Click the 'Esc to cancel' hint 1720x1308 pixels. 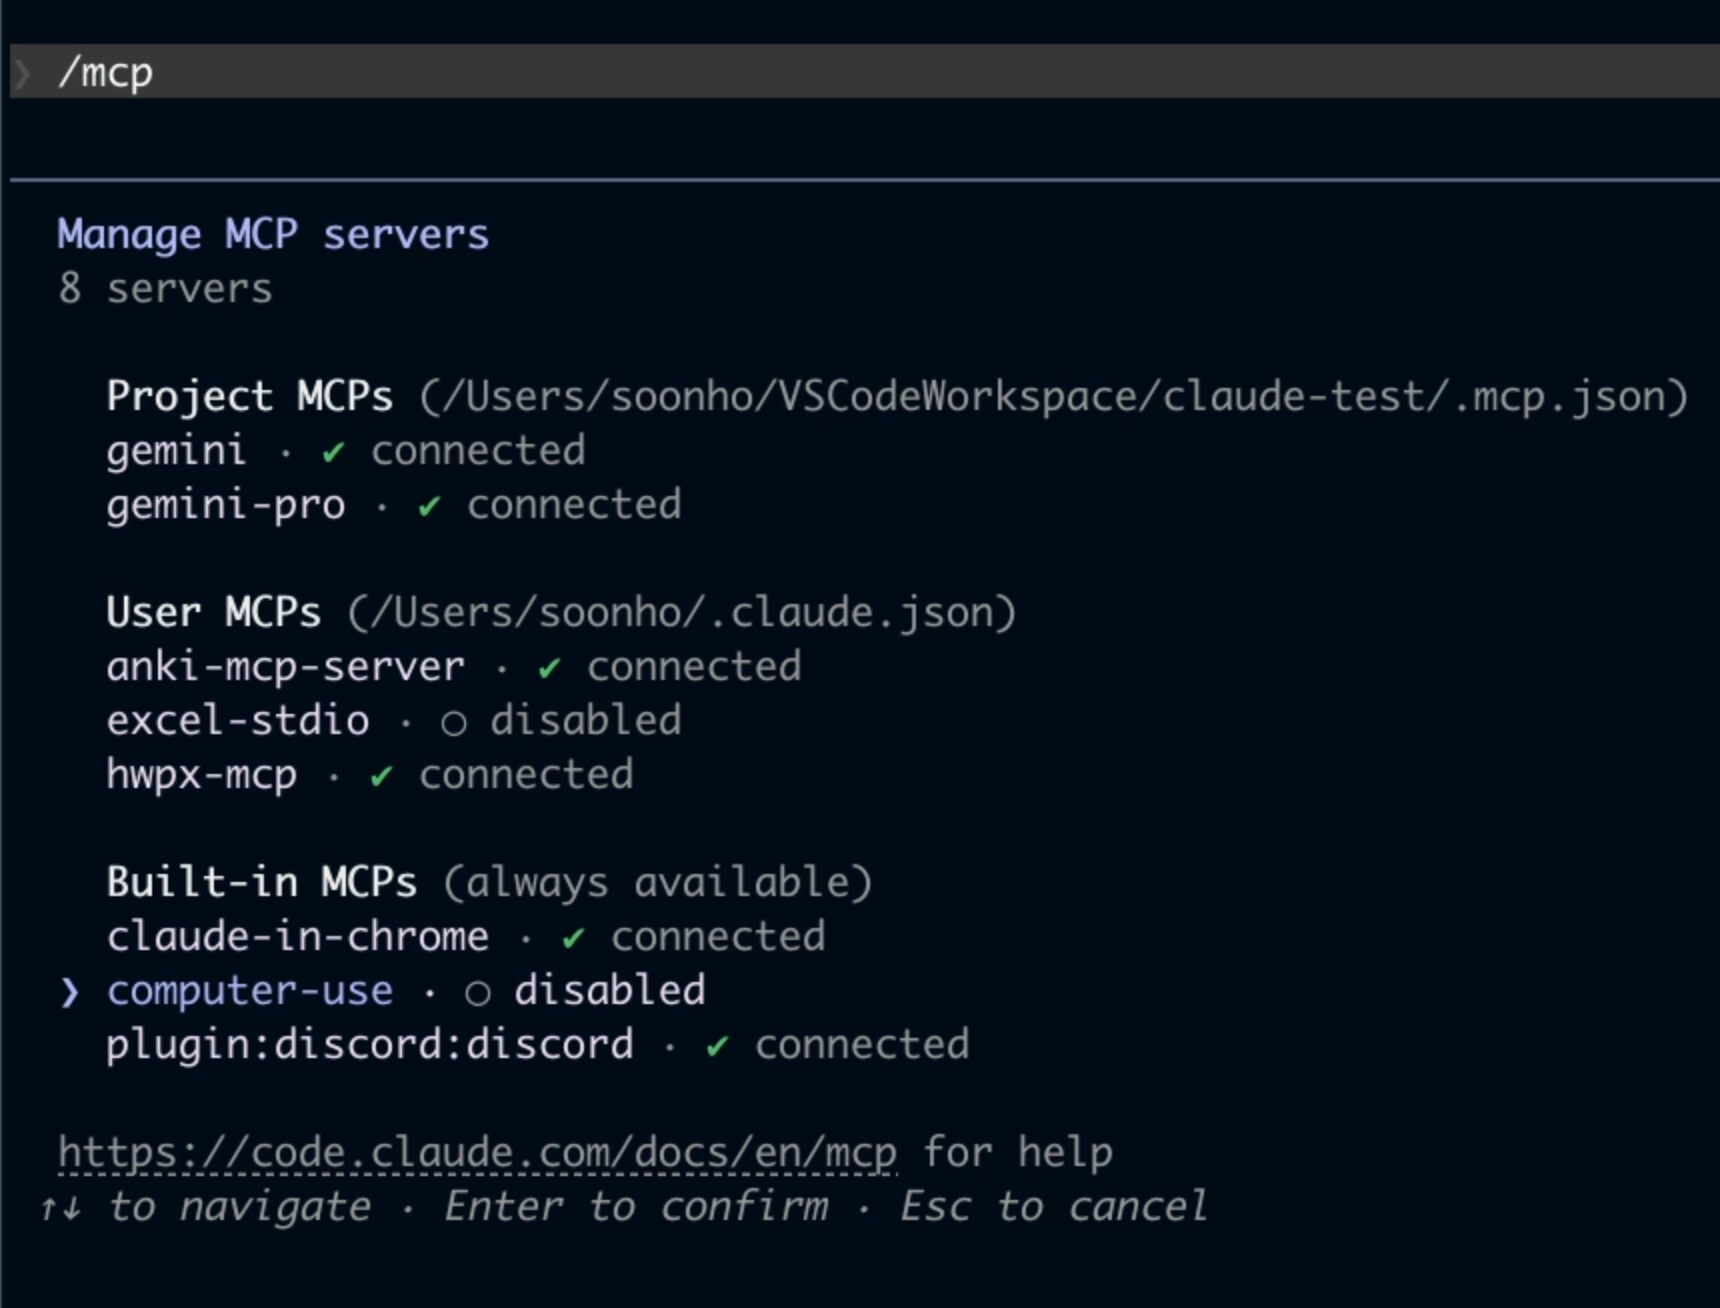pyautogui.click(x=1054, y=1207)
